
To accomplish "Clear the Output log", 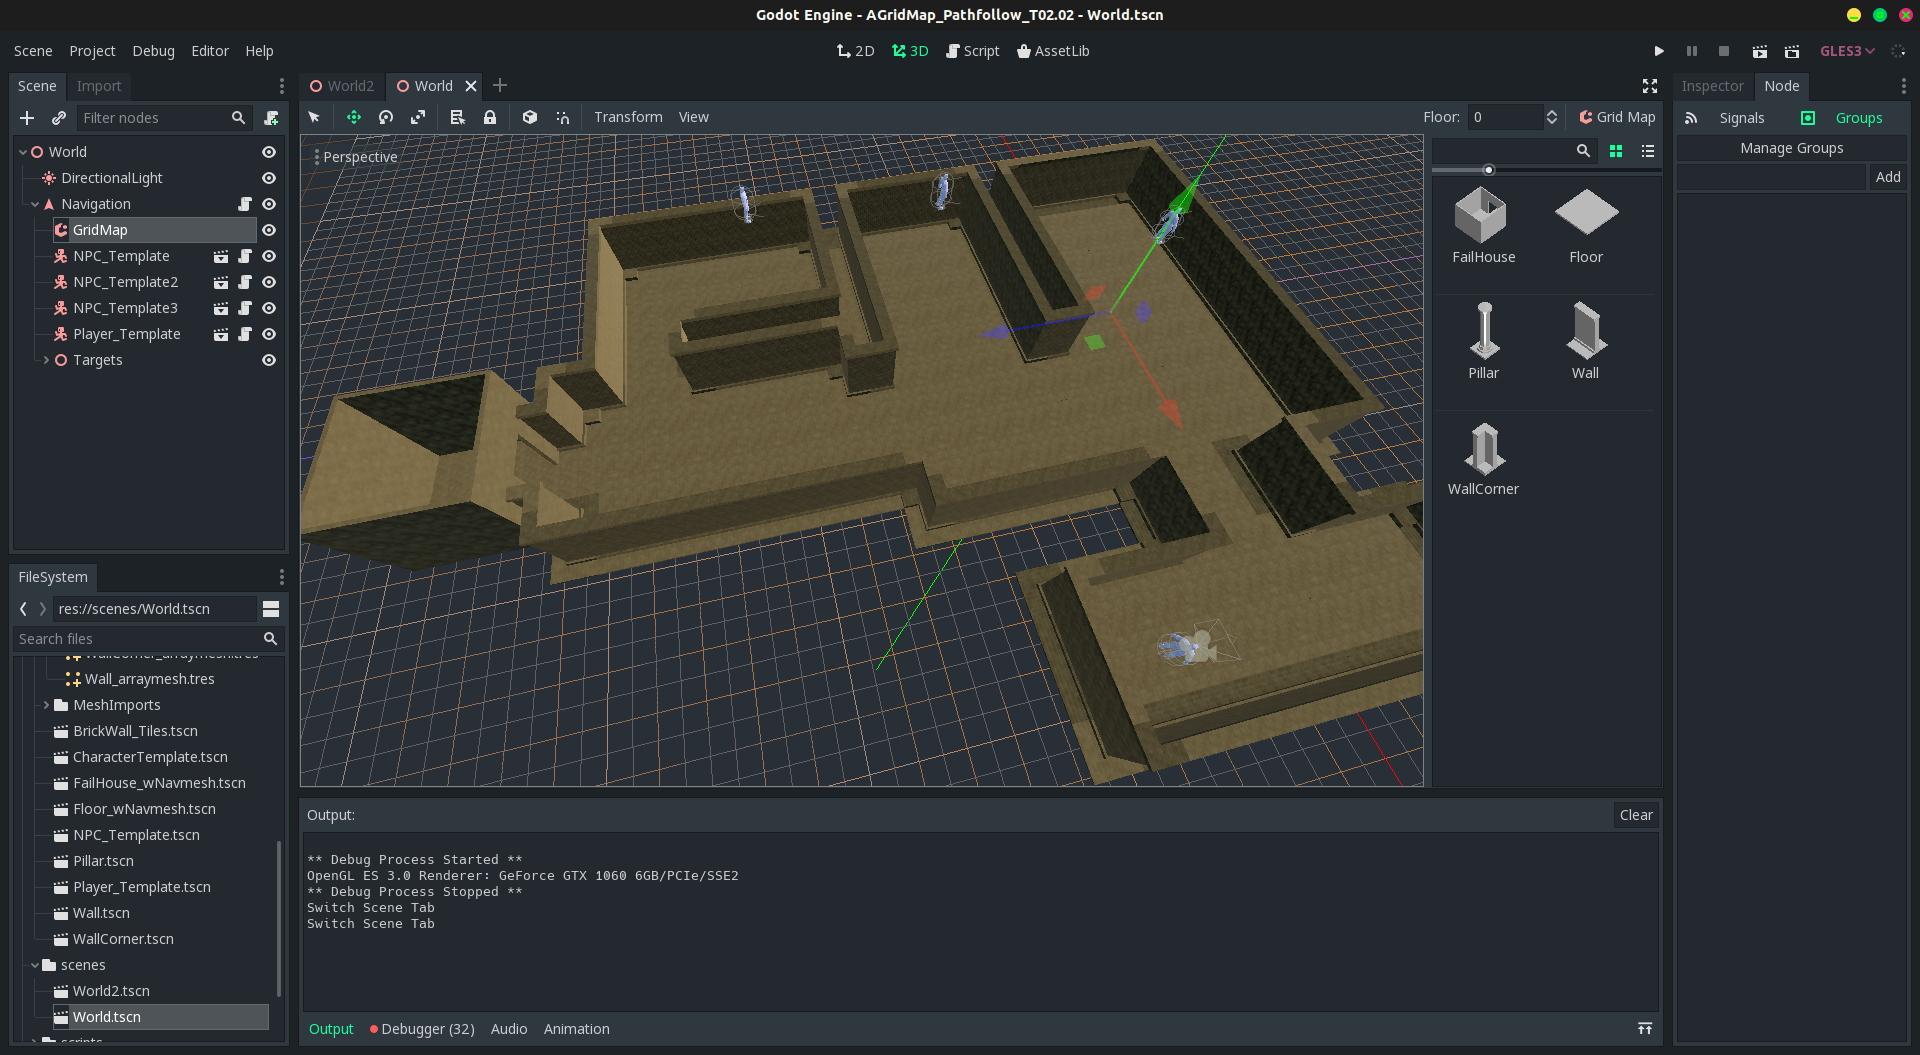I will point(1636,815).
